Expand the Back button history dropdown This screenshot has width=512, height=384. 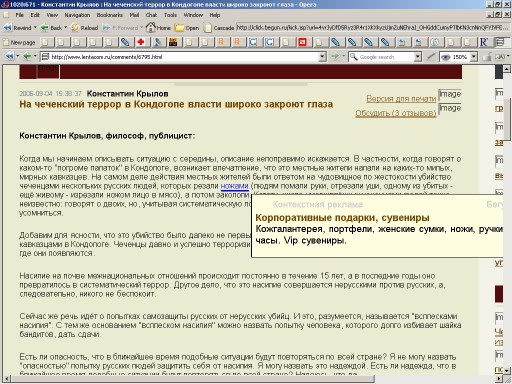coord(66,28)
